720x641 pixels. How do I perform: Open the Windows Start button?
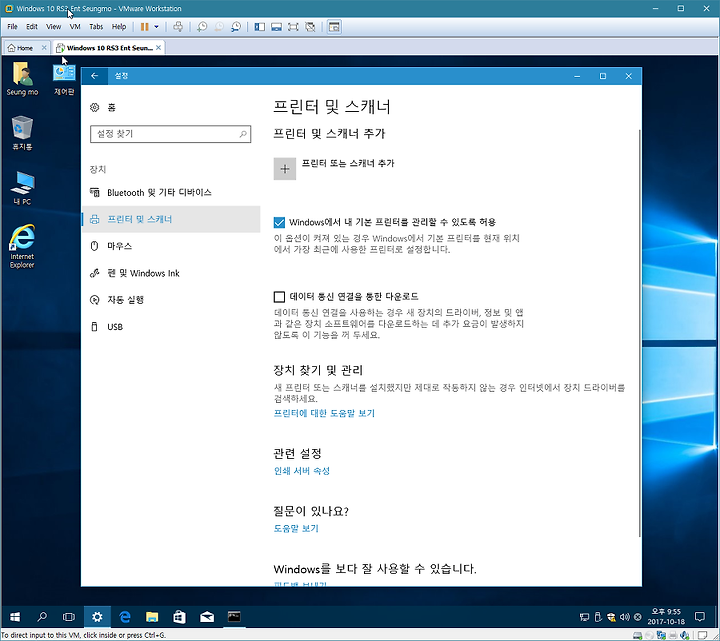15,617
